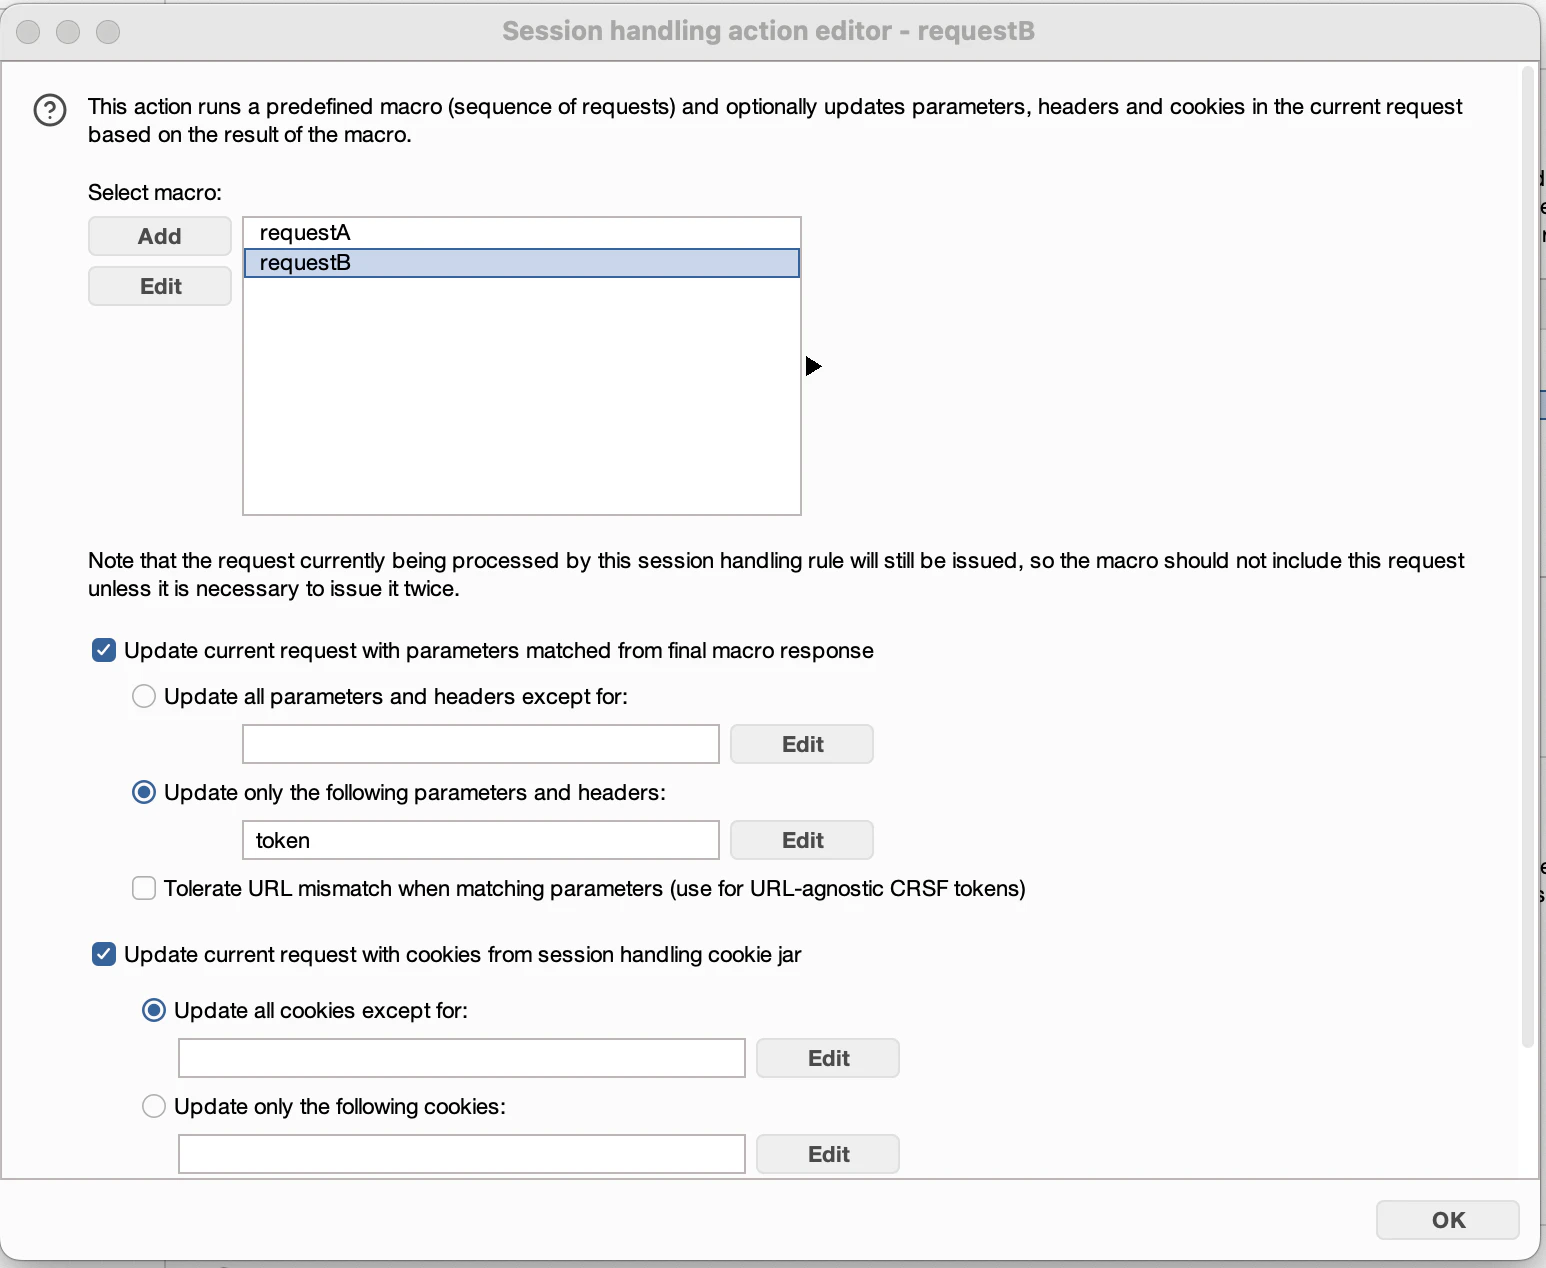The width and height of the screenshot is (1546, 1268).
Task: Select 'Update all parameters and headers except for'
Action: [144, 696]
